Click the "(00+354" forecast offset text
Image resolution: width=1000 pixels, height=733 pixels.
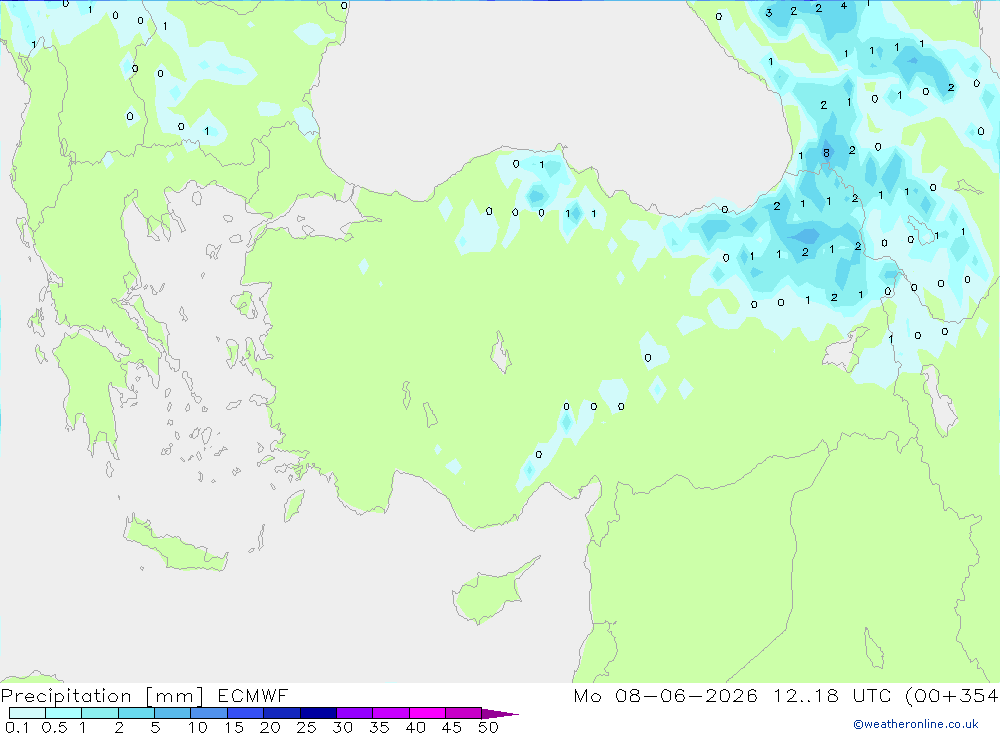coord(952,695)
